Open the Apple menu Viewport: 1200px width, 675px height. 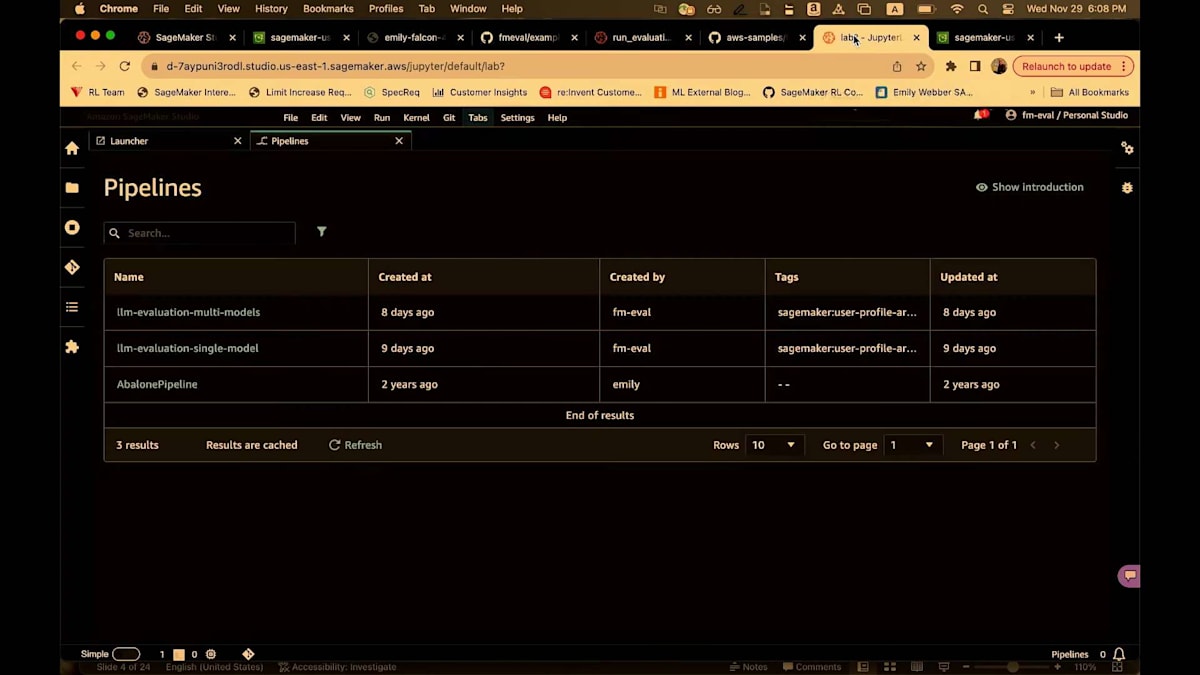[x=80, y=8]
